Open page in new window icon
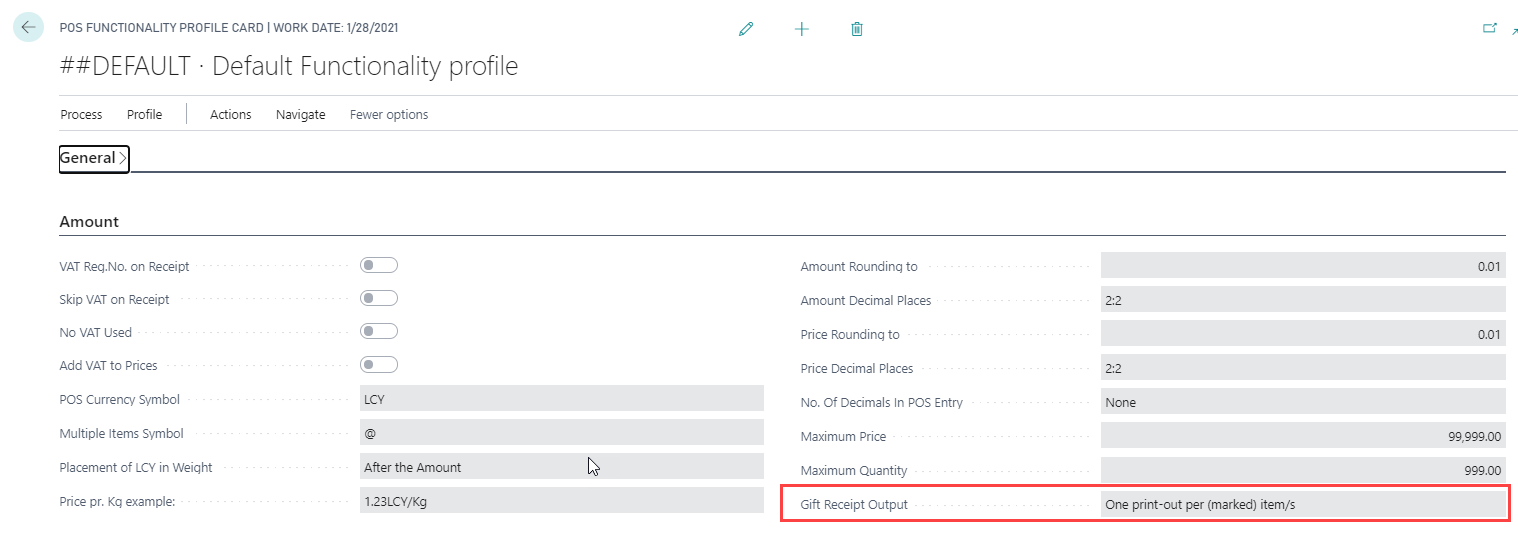 click(x=1489, y=28)
